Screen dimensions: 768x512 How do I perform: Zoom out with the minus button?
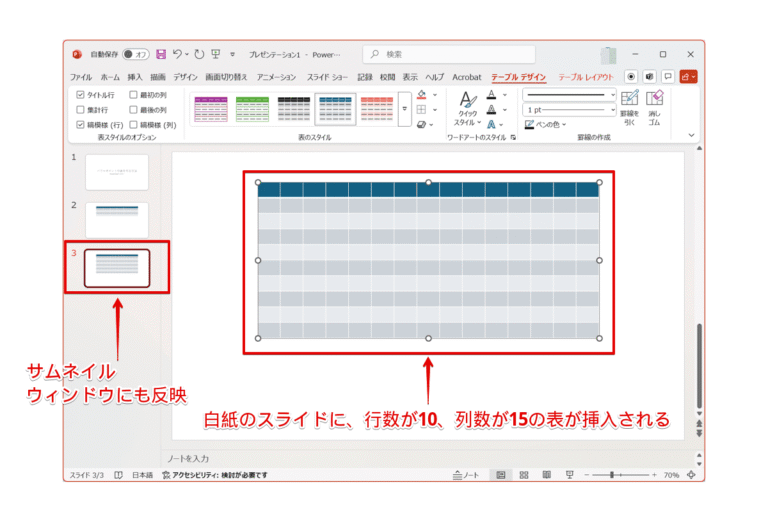(586, 475)
